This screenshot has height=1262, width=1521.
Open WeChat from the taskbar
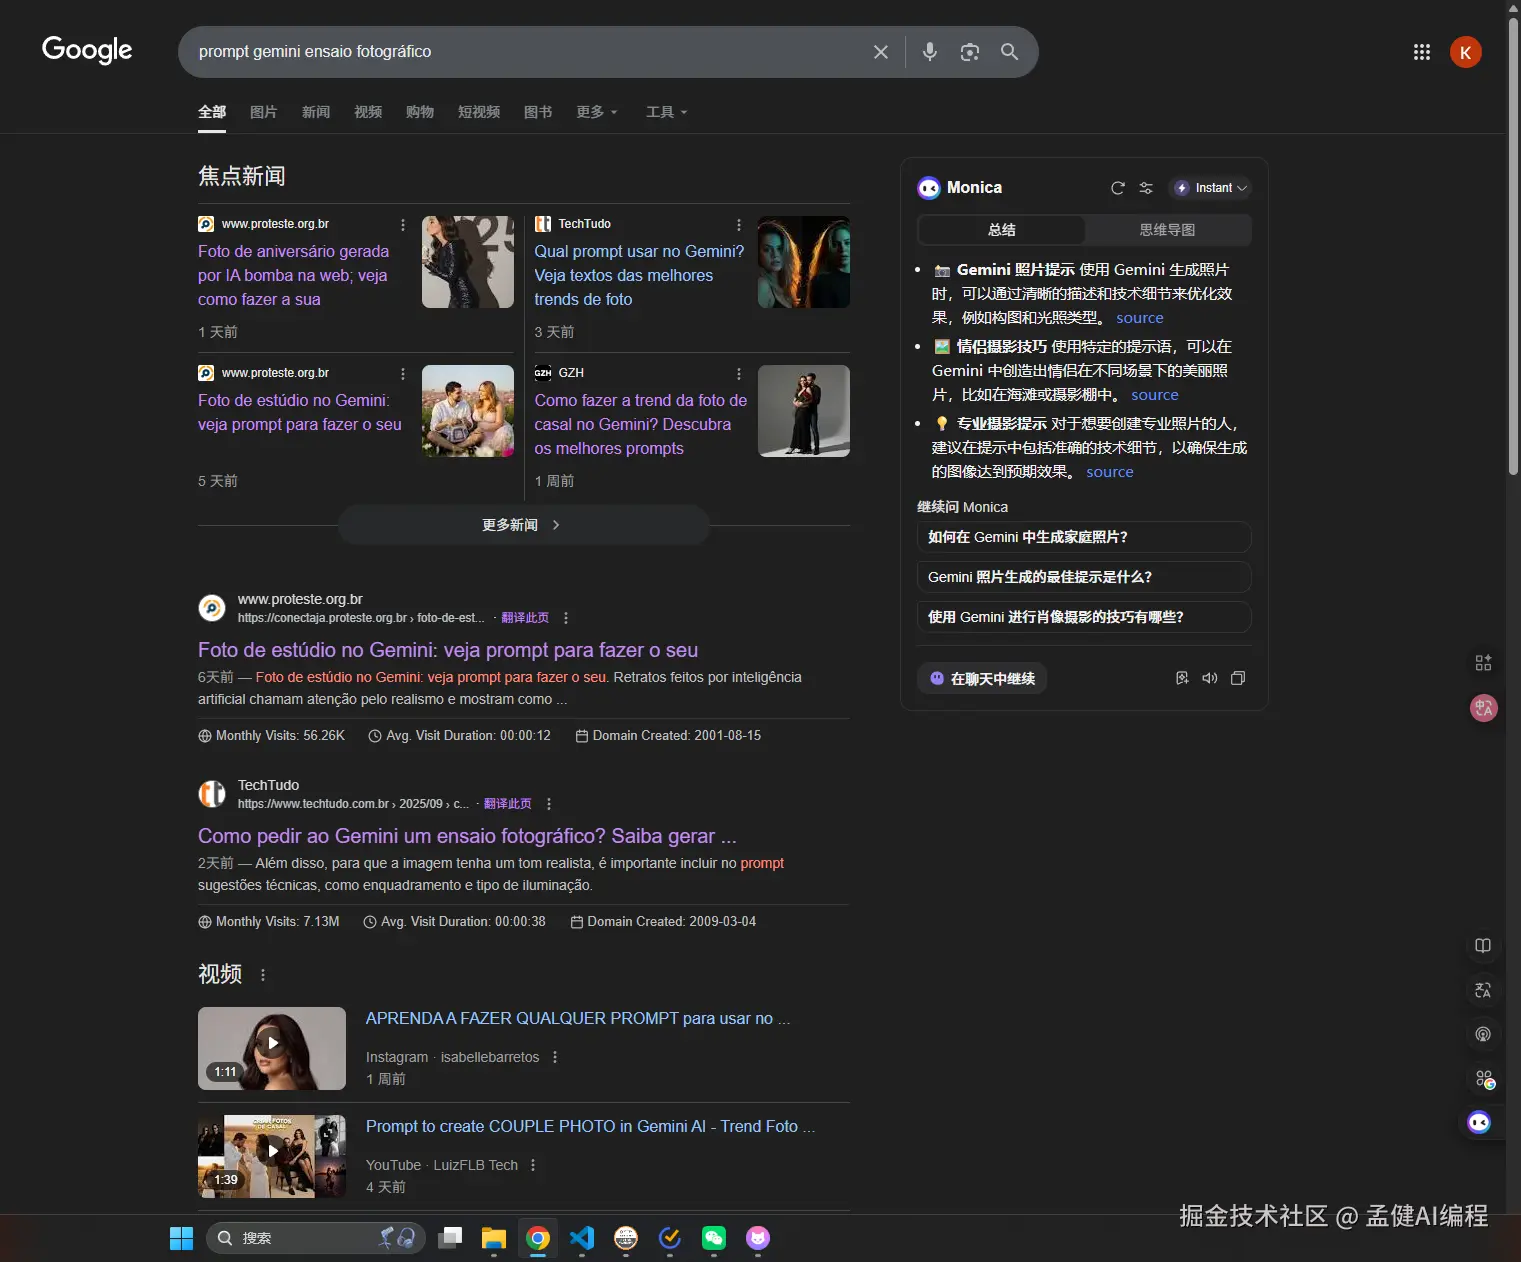(714, 1238)
